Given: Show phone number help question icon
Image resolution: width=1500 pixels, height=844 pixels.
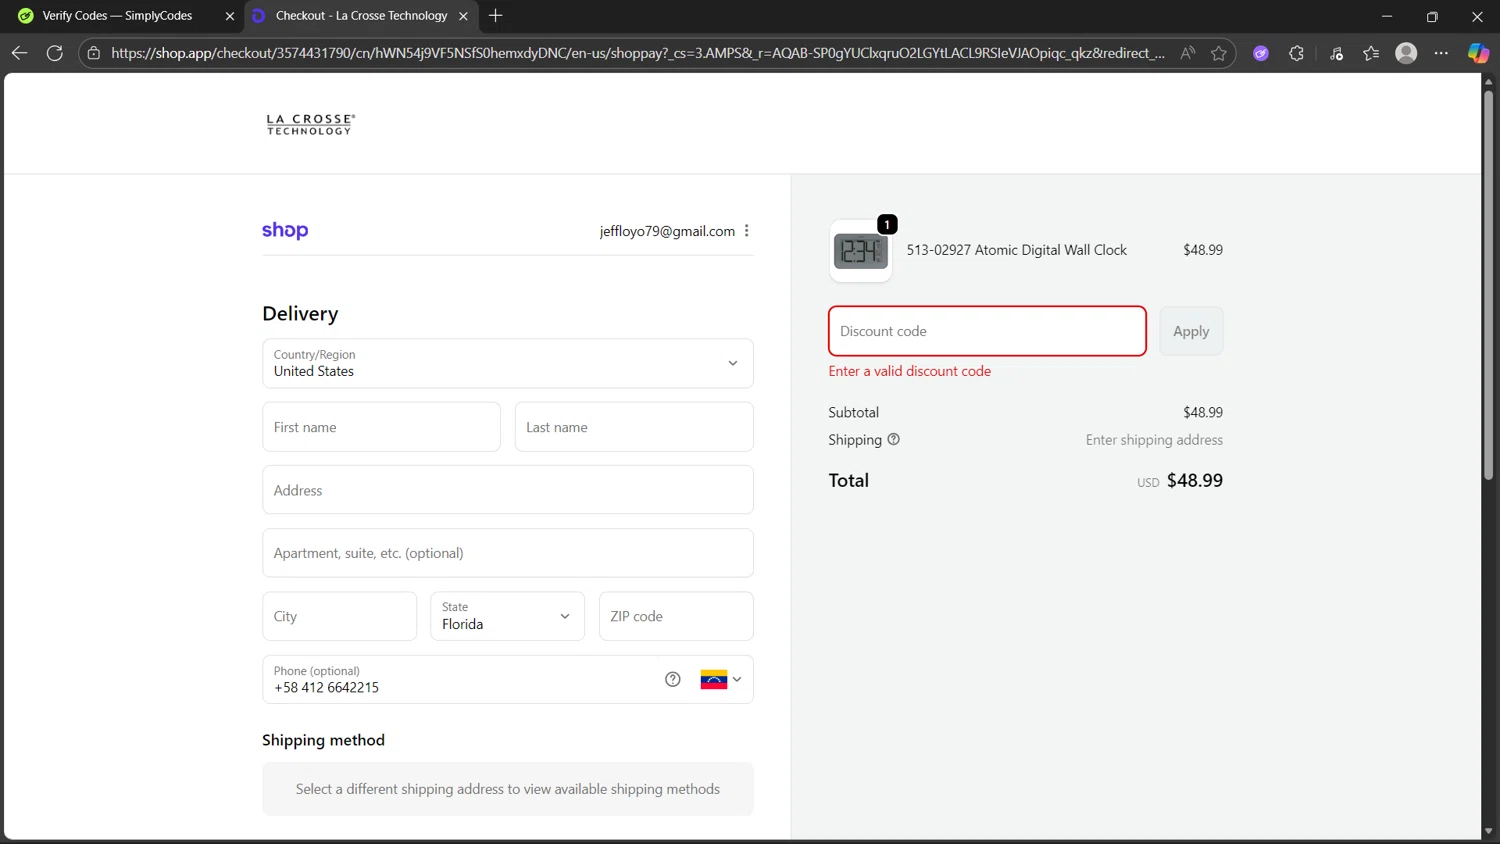Looking at the screenshot, I should 673,680.
